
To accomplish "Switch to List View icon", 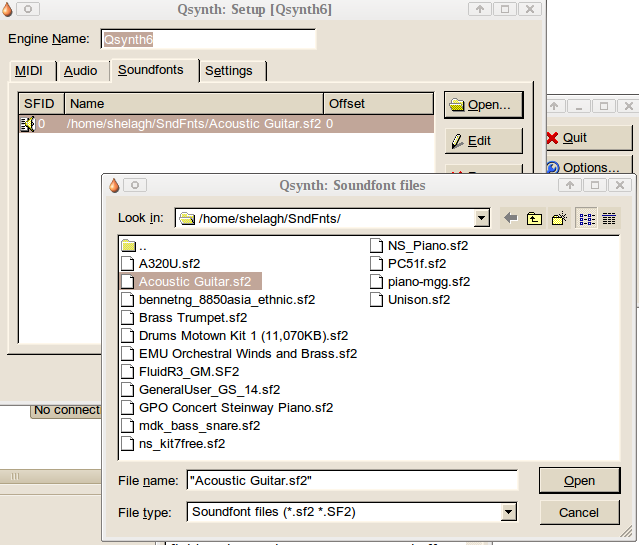I will (x=586, y=218).
